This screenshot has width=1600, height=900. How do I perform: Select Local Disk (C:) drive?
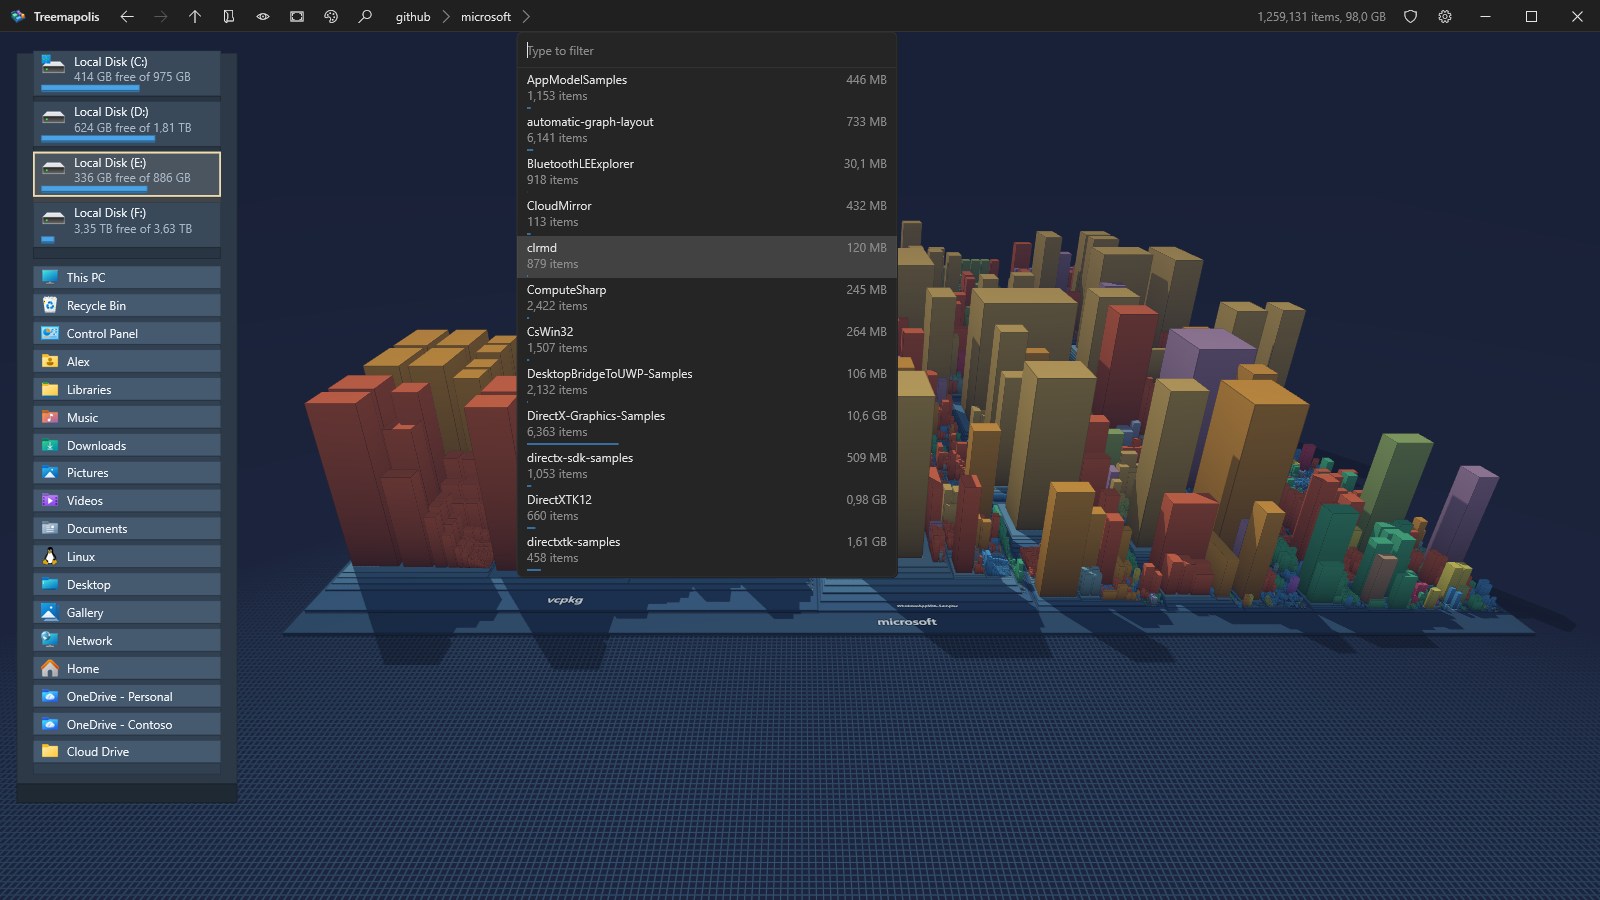pyautogui.click(x=127, y=73)
